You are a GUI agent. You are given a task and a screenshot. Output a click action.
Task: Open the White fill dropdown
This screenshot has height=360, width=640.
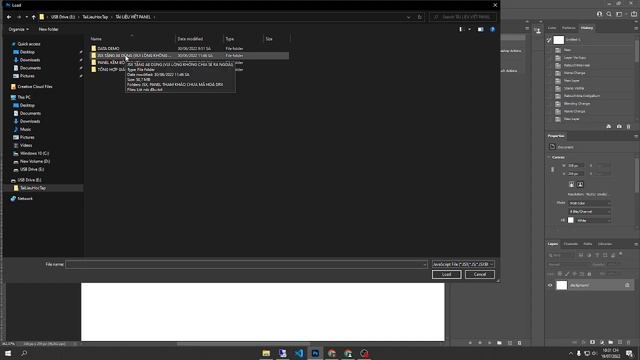(x=593, y=220)
